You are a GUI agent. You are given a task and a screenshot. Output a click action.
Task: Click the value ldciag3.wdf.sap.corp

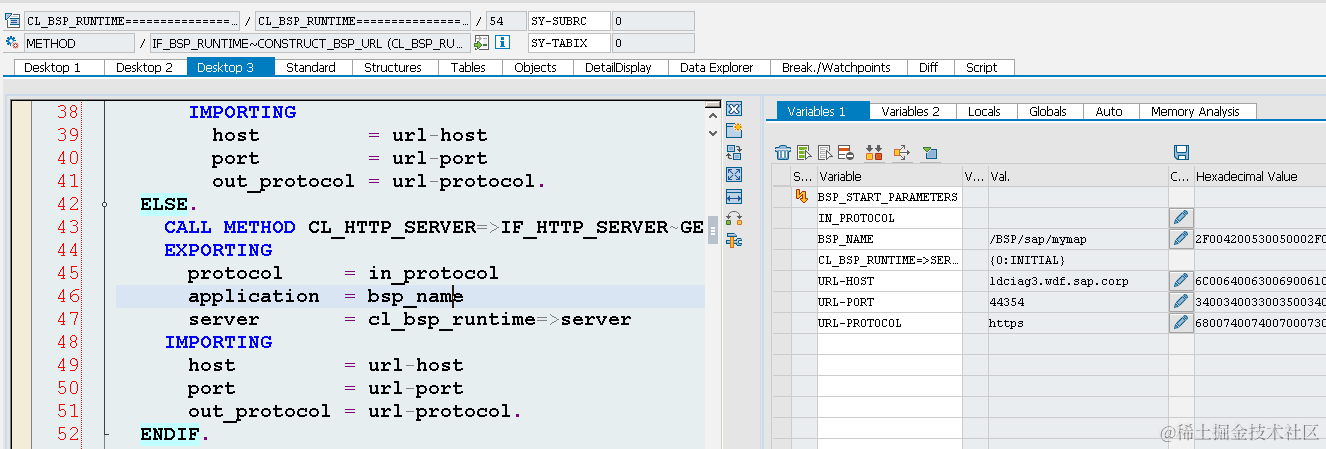click(1058, 281)
